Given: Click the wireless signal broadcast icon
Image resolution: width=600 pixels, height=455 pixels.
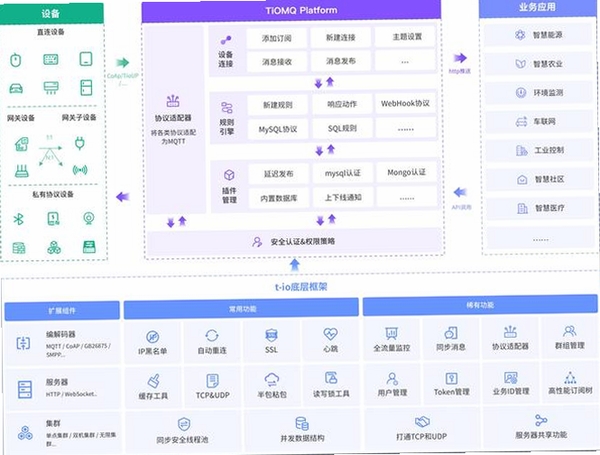Looking at the screenshot, I should 80,170.
